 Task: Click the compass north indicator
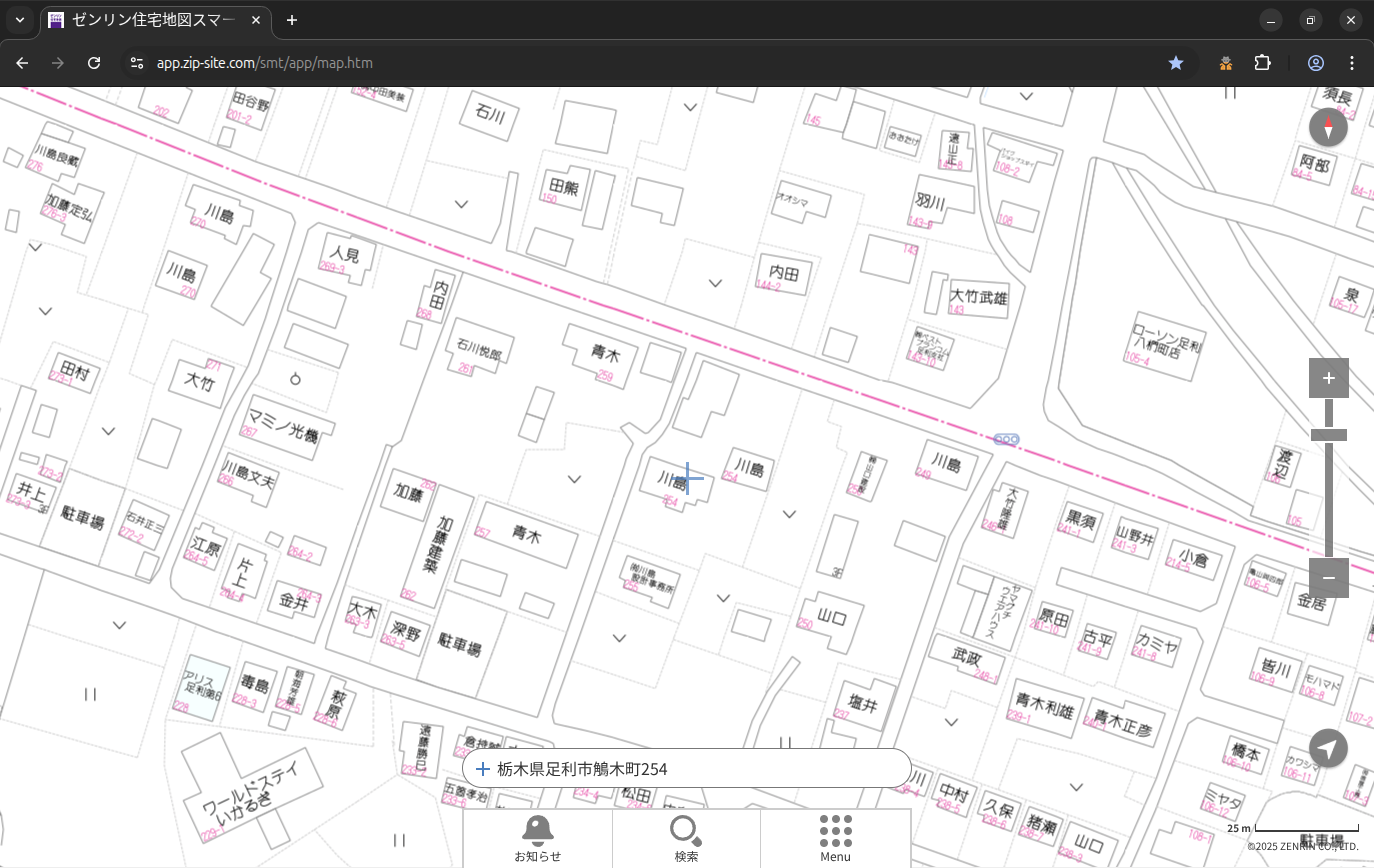point(1328,128)
